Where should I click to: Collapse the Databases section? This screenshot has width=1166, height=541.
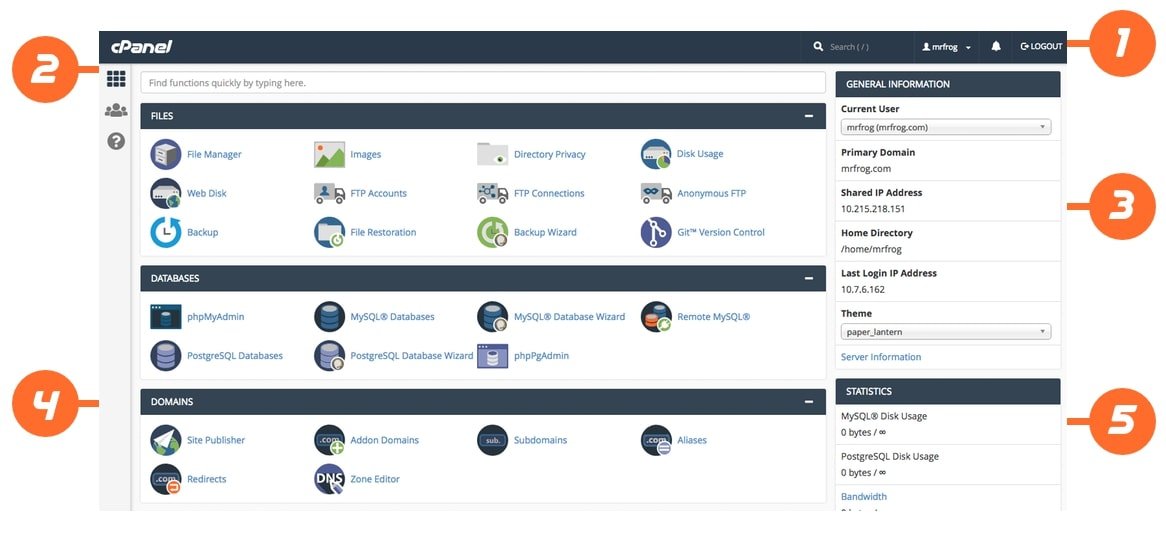(808, 278)
